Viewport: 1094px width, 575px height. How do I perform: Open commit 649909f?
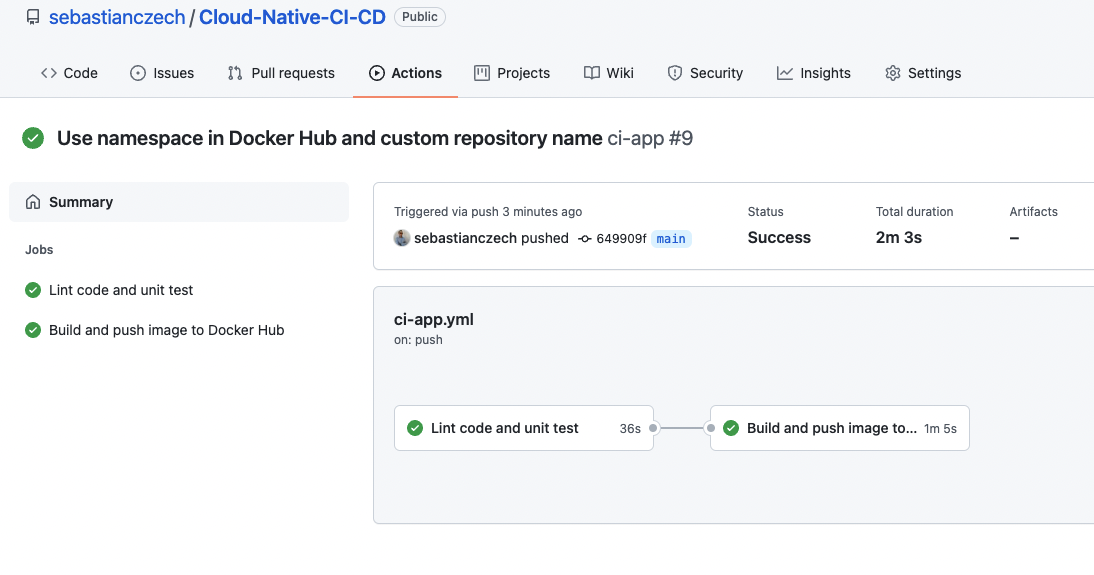point(621,239)
